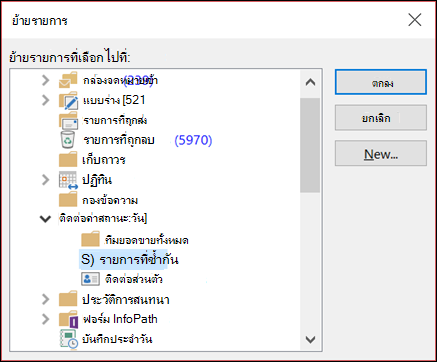Select the Inbox กล่องจดหมายเข้า label
The height and width of the screenshot is (362, 437).
[120, 80]
